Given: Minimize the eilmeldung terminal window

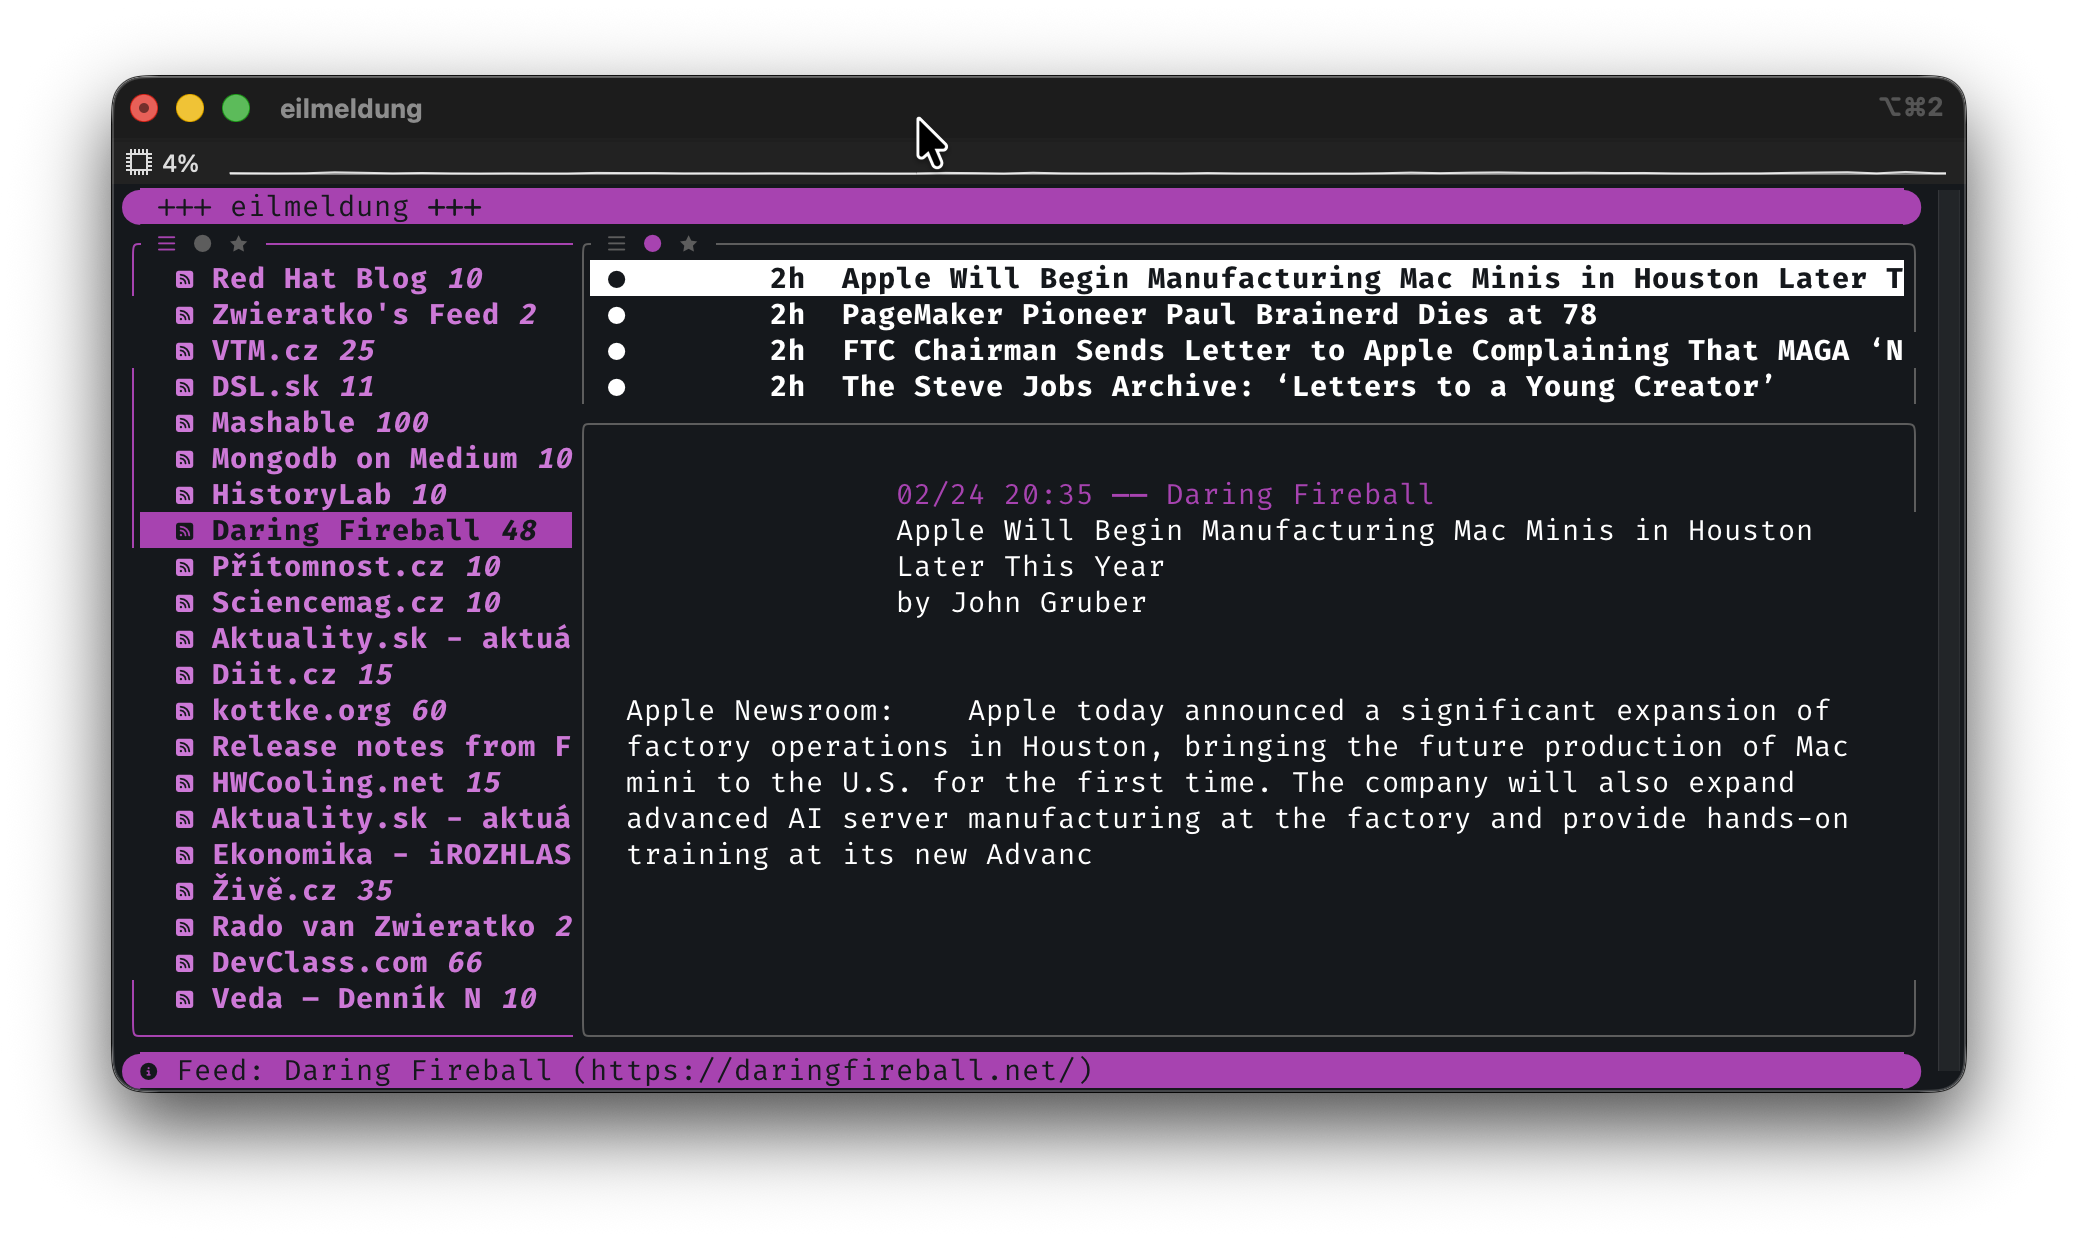Looking at the screenshot, I should (x=190, y=108).
